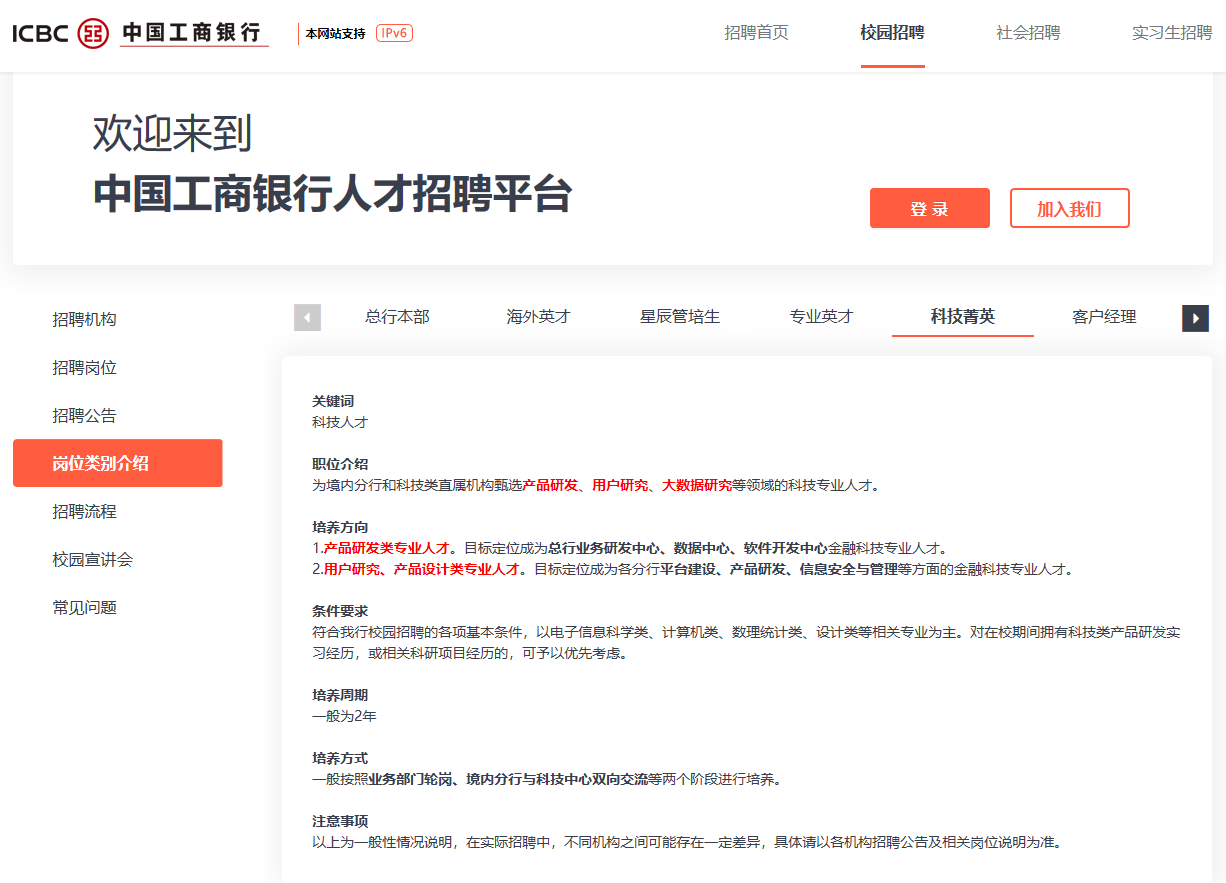The image size is (1226, 883).
Task: Select the 科技菁英 tab
Action: 963,316
